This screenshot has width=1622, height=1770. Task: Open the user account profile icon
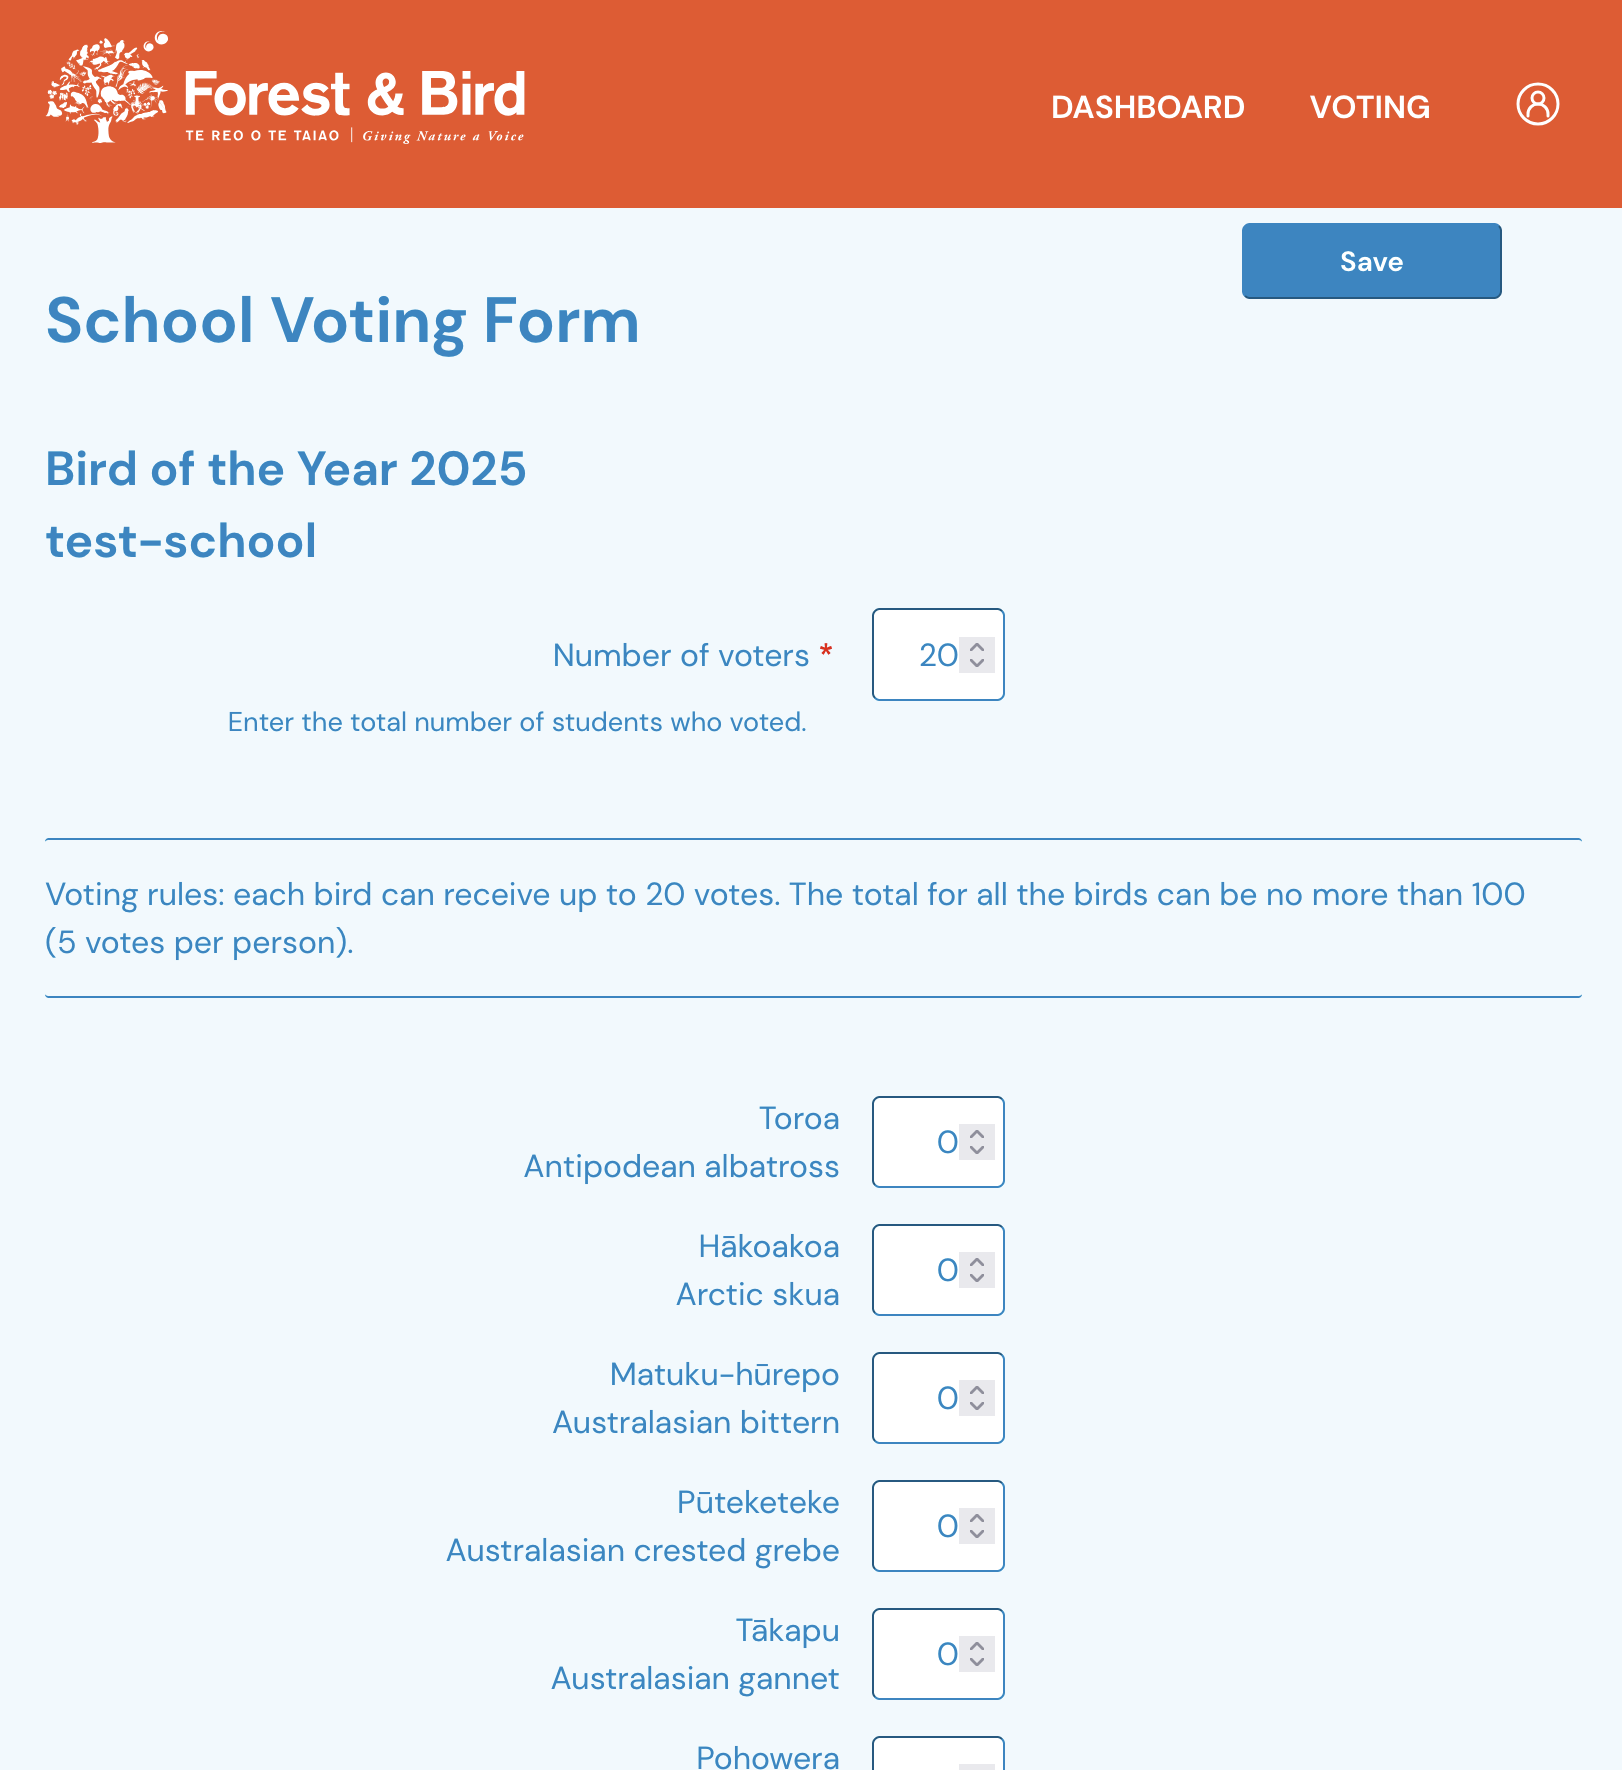pyautogui.click(x=1537, y=104)
